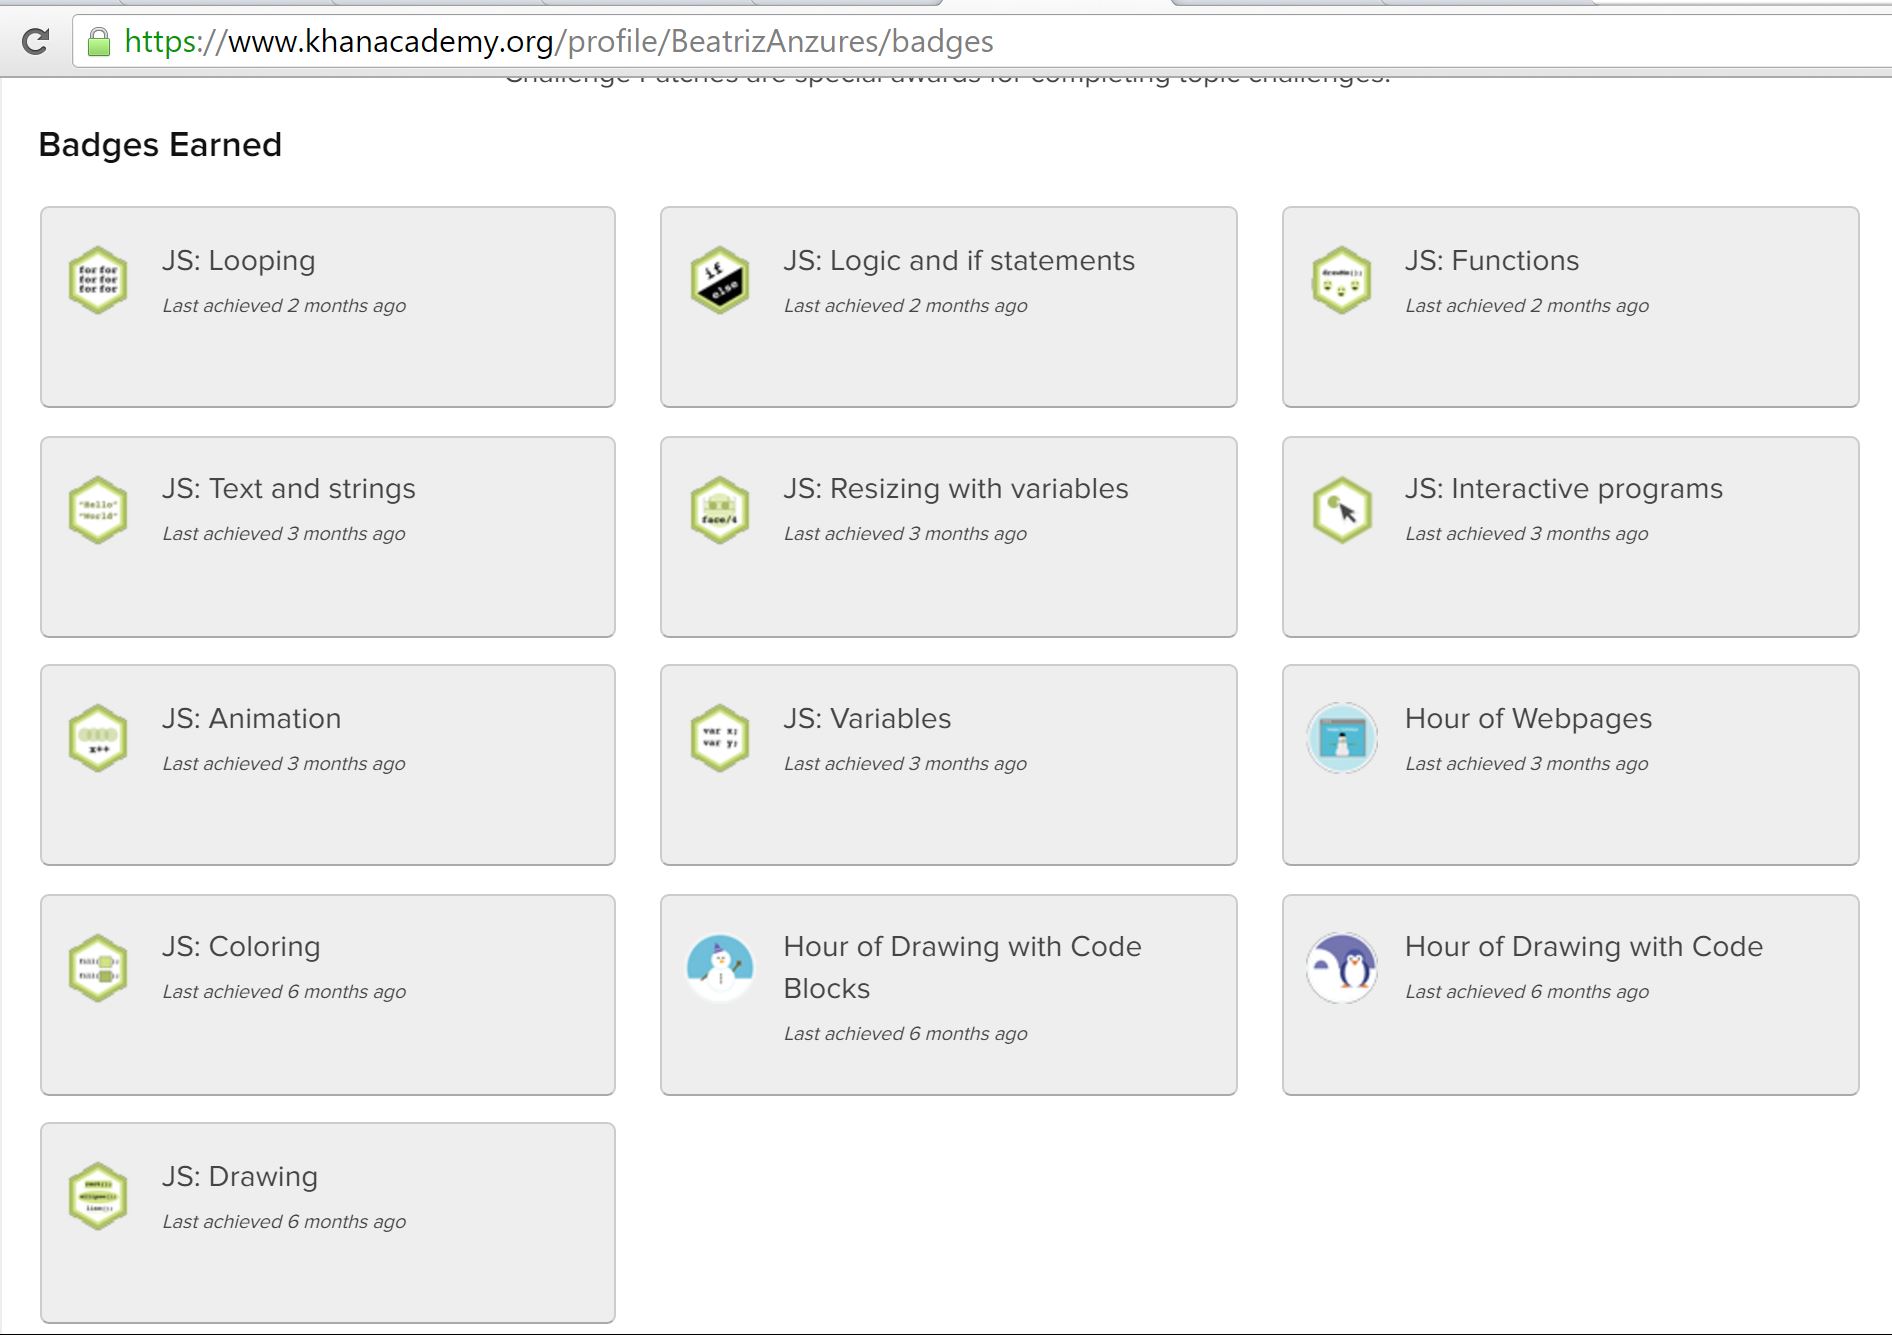Image resolution: width=1892 pixels, height=1335 pixels.
Task: Select the JS: Variables badge title
Action: (x=867, y=719)
